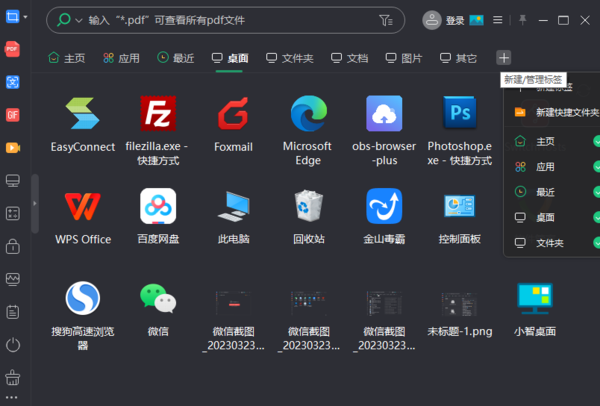This screenshot has width=600, height=406.
Task: Switch to the 其它 tab
Action: tap(458, 58)
